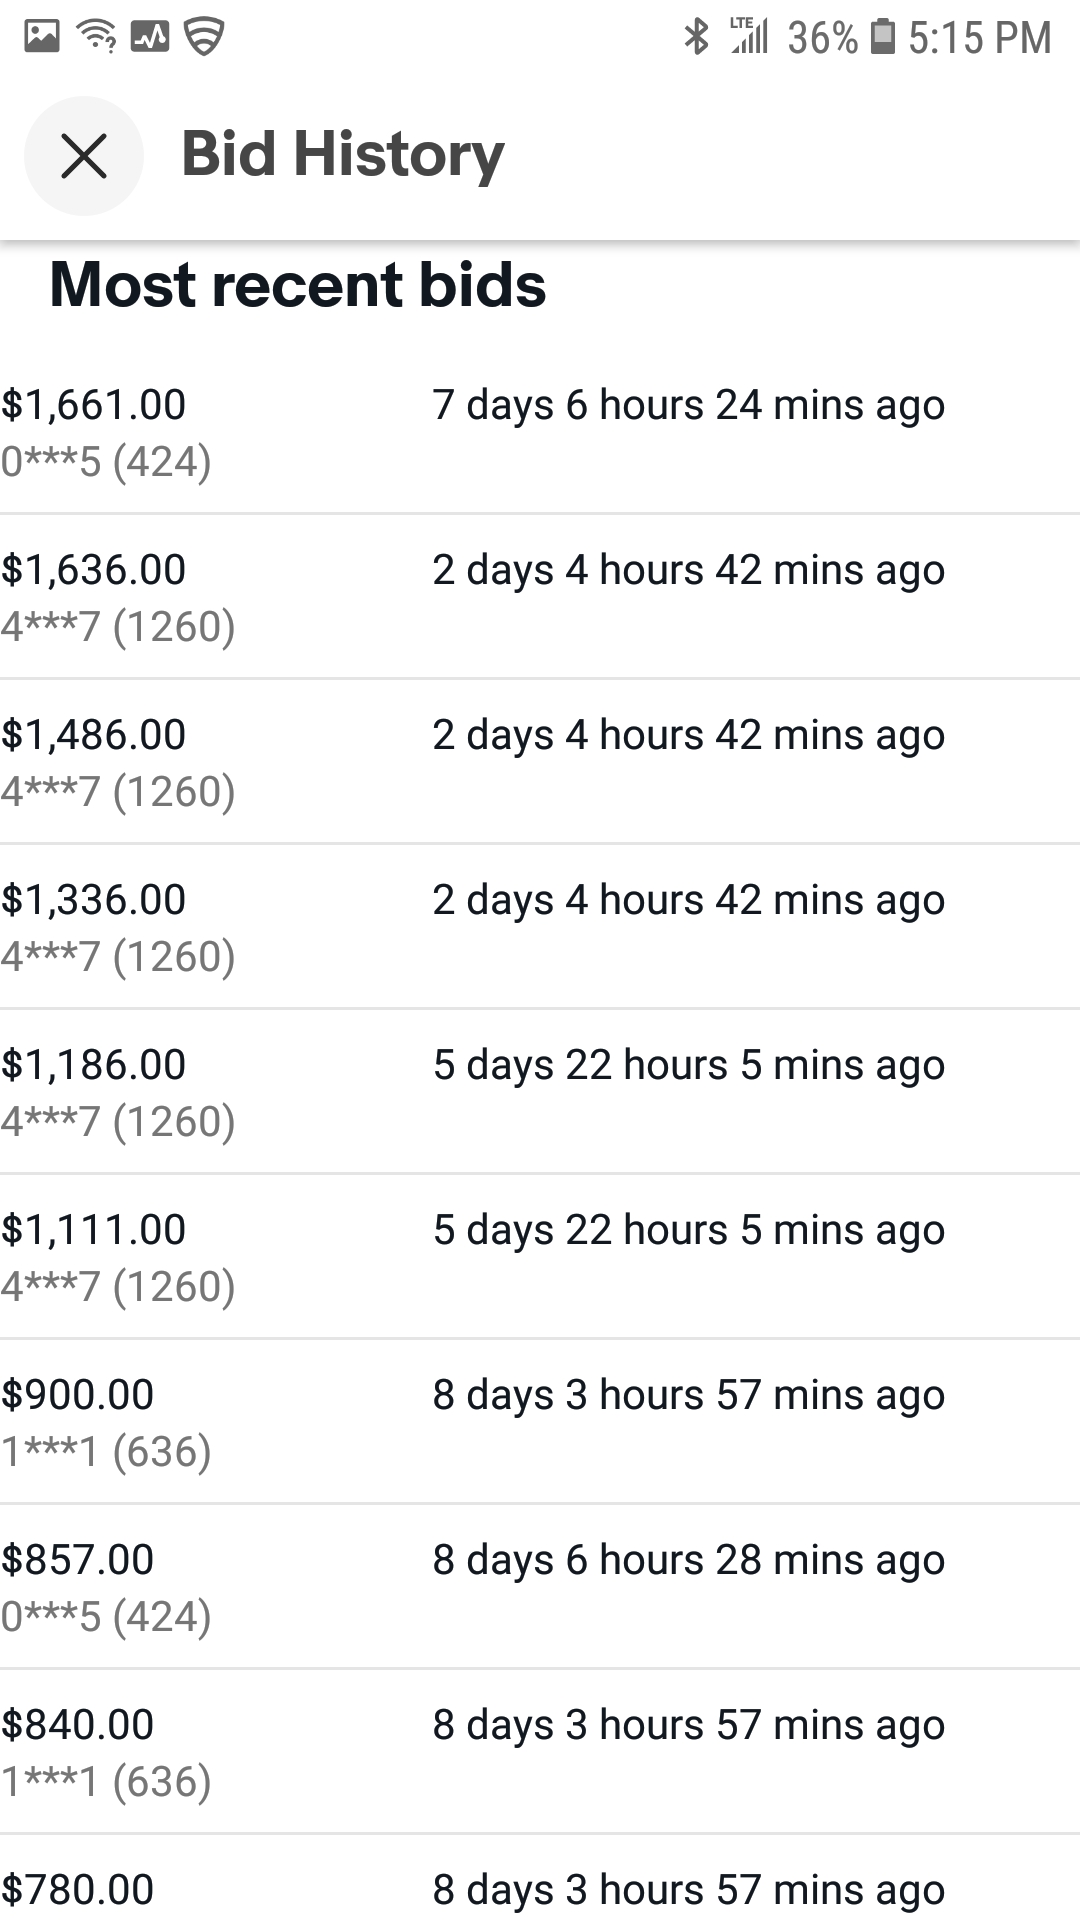1080x1920 pixels.
Task: Open bidder 1***1 (636) under $900.00
Action: (x=106, y=1452)
